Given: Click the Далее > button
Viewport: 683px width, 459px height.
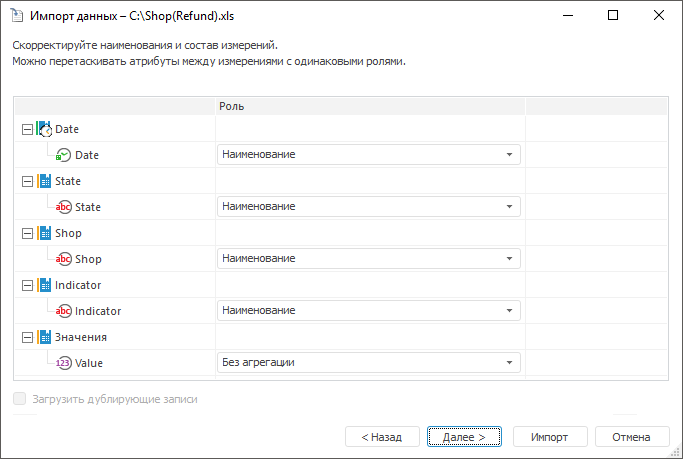Looking at the screenshot, I should tap(463, 437).
